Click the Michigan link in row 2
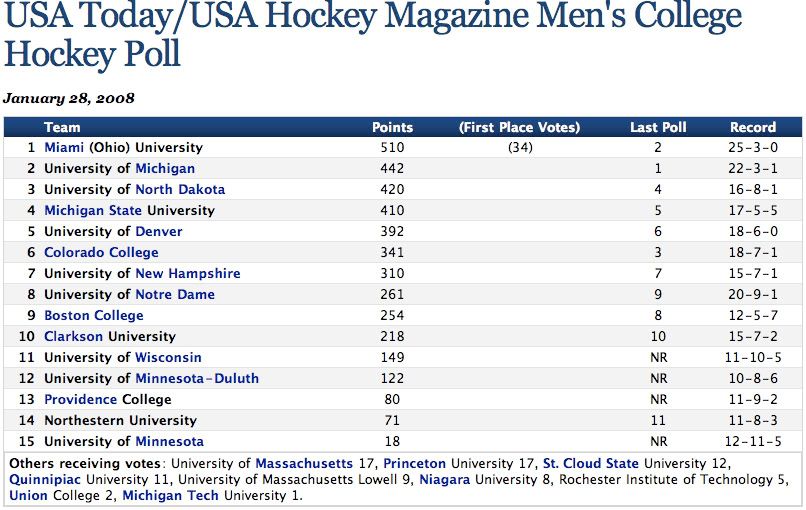The width and height of the screenshot is (806, 510). [165, 169]
